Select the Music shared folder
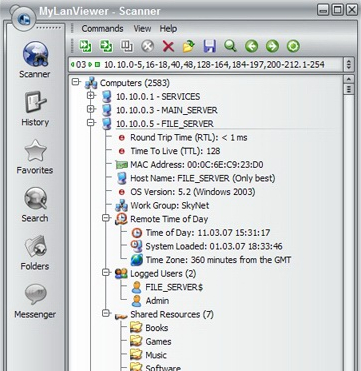Image resolution: width=361 pixels, height=371 pixels. pos(156,355)
